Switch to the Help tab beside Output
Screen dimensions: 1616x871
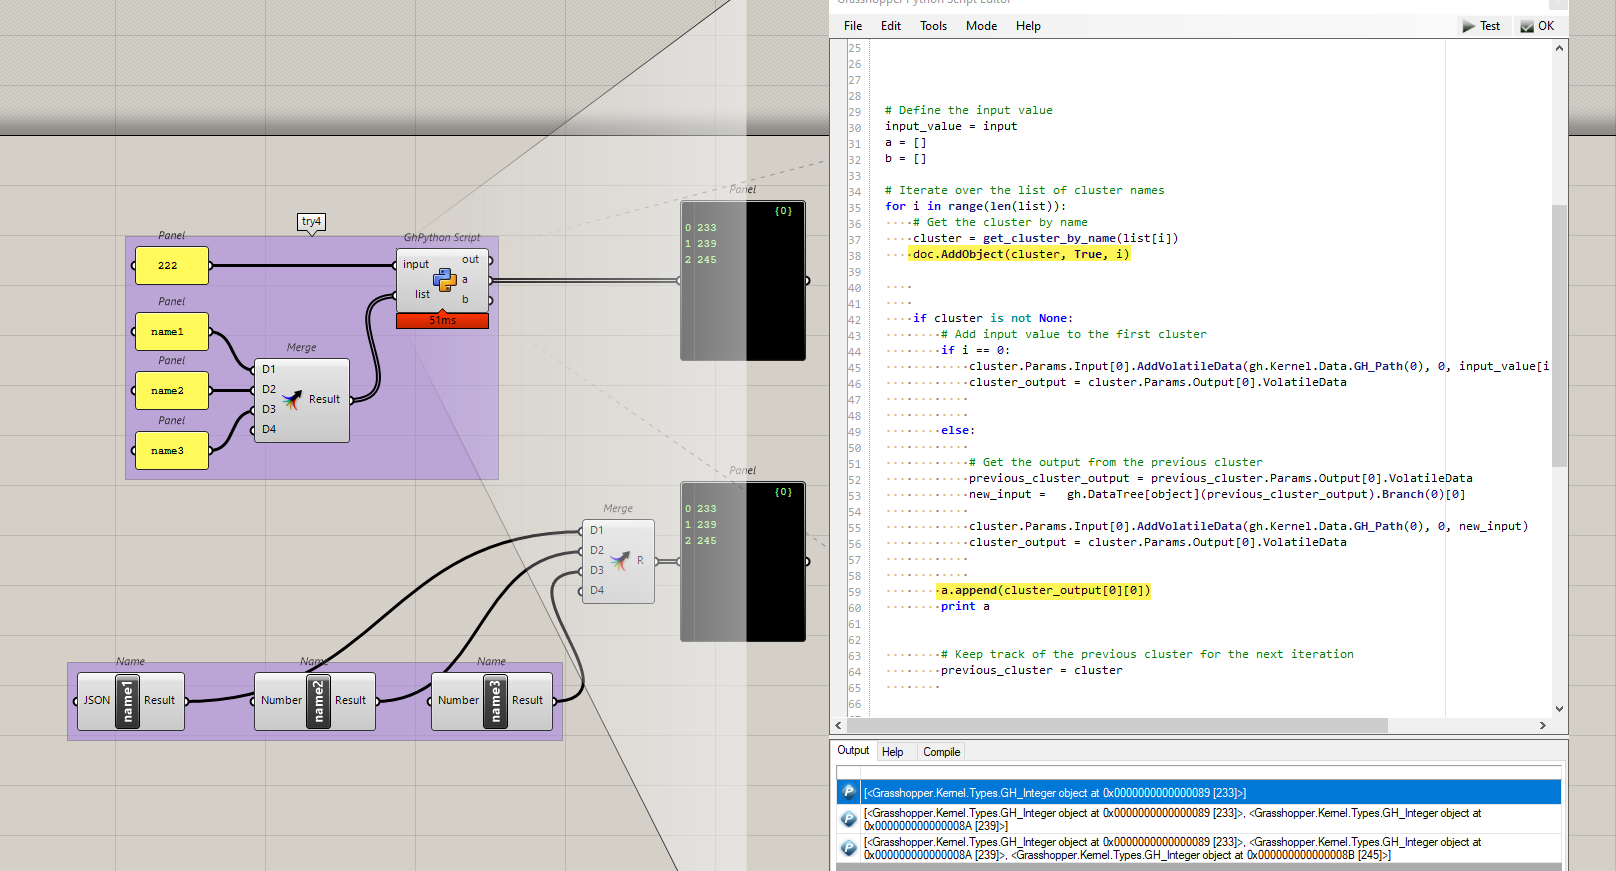892,752
